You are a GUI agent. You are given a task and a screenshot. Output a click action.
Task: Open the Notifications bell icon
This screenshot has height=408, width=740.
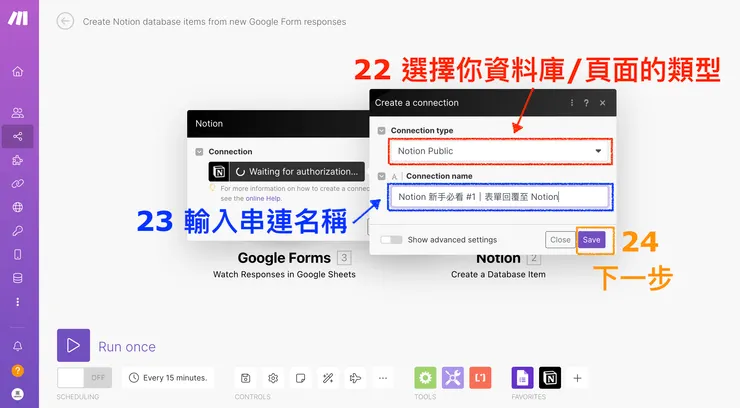17,346
